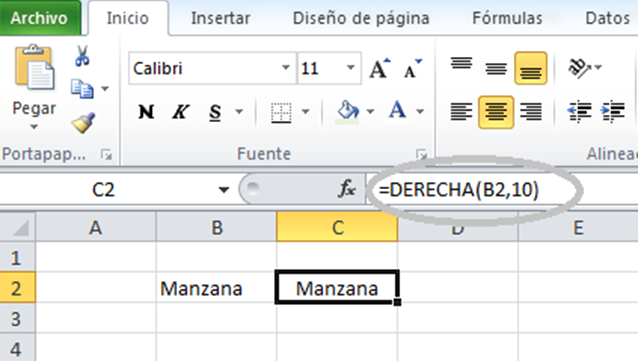Toggle Bold (N) formatting
Image resolution: width=638 pixels, height=361 pixels.
click(x=146, y=112)
